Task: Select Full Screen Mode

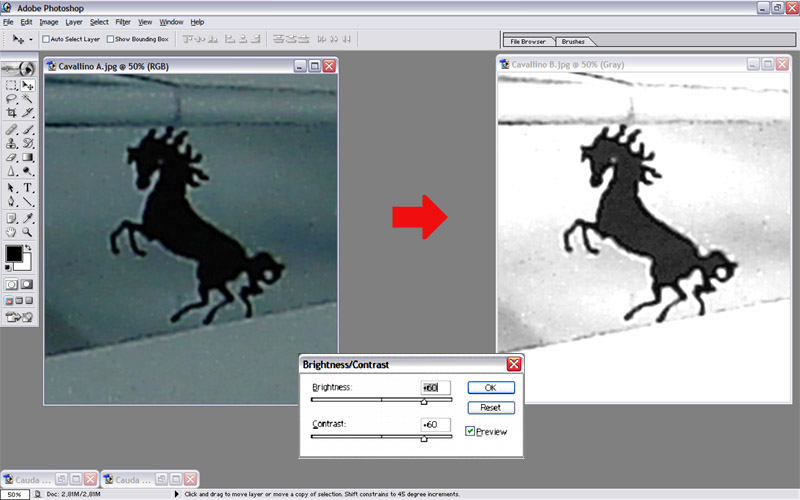Action: [29, 301]
